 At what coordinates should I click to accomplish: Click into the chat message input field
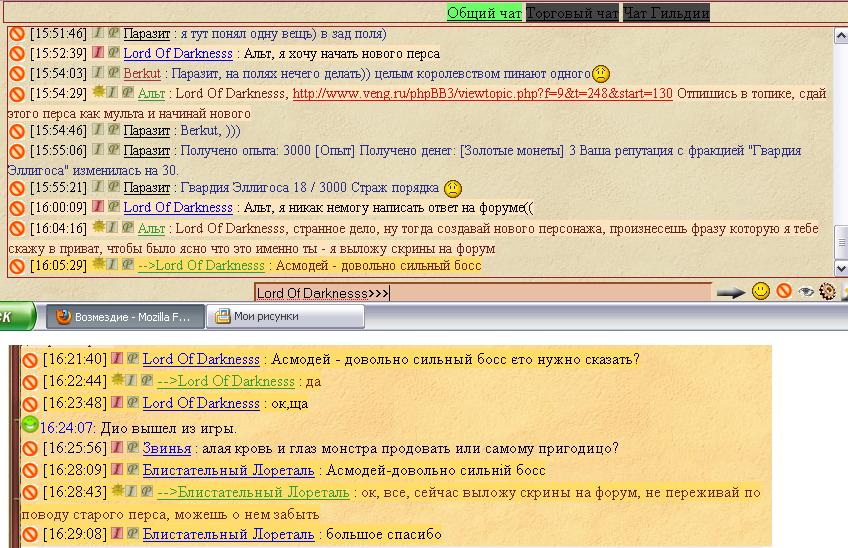click(483, 293)
